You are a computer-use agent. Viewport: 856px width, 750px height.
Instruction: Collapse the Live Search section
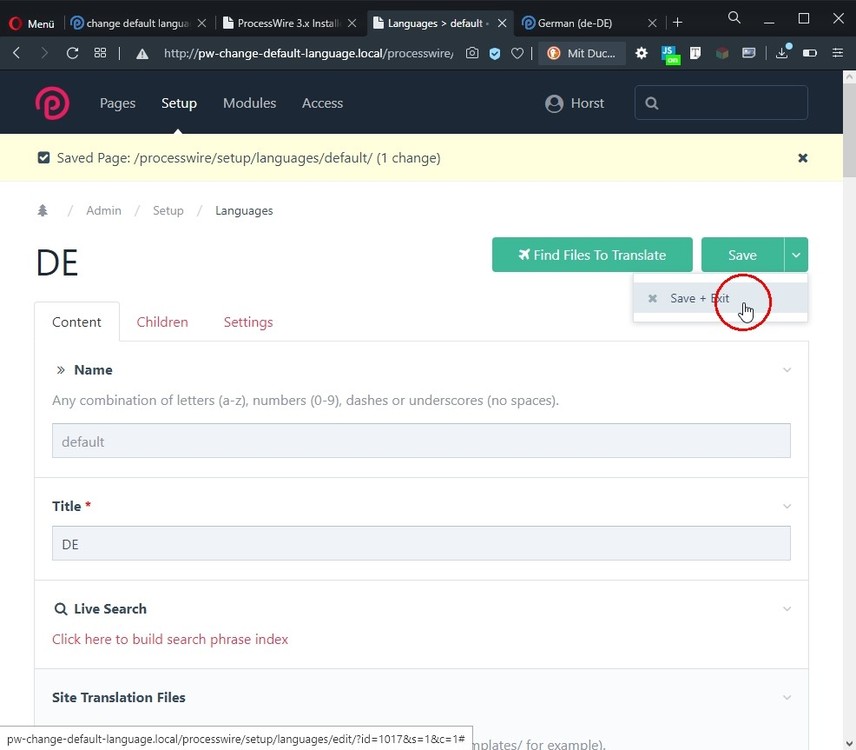click(787, 609)
